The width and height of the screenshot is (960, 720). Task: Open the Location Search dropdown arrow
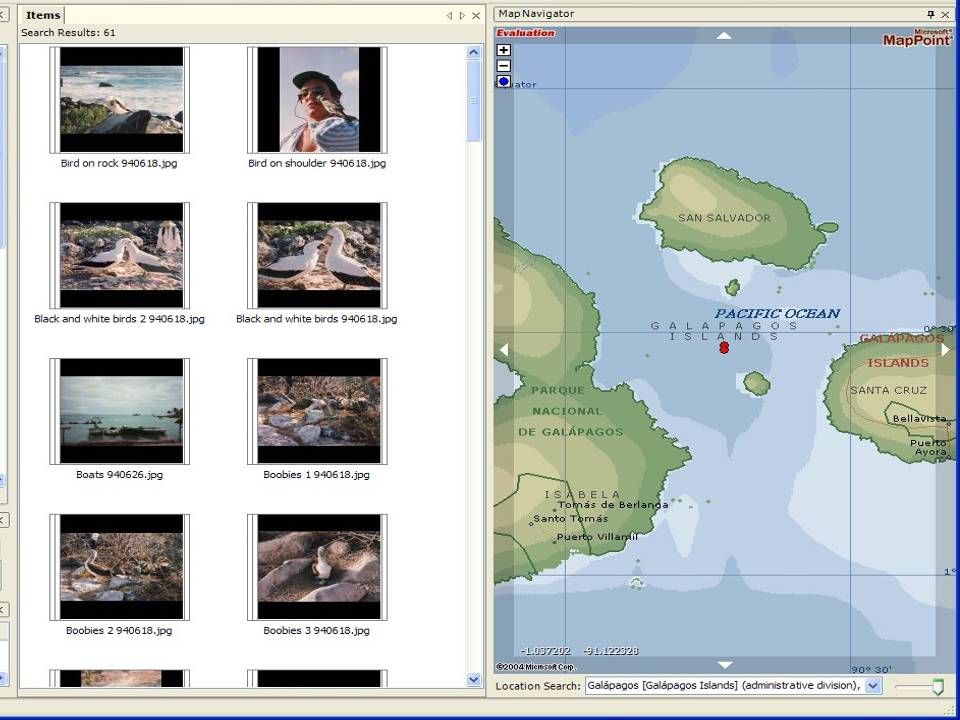coord(874,686)
